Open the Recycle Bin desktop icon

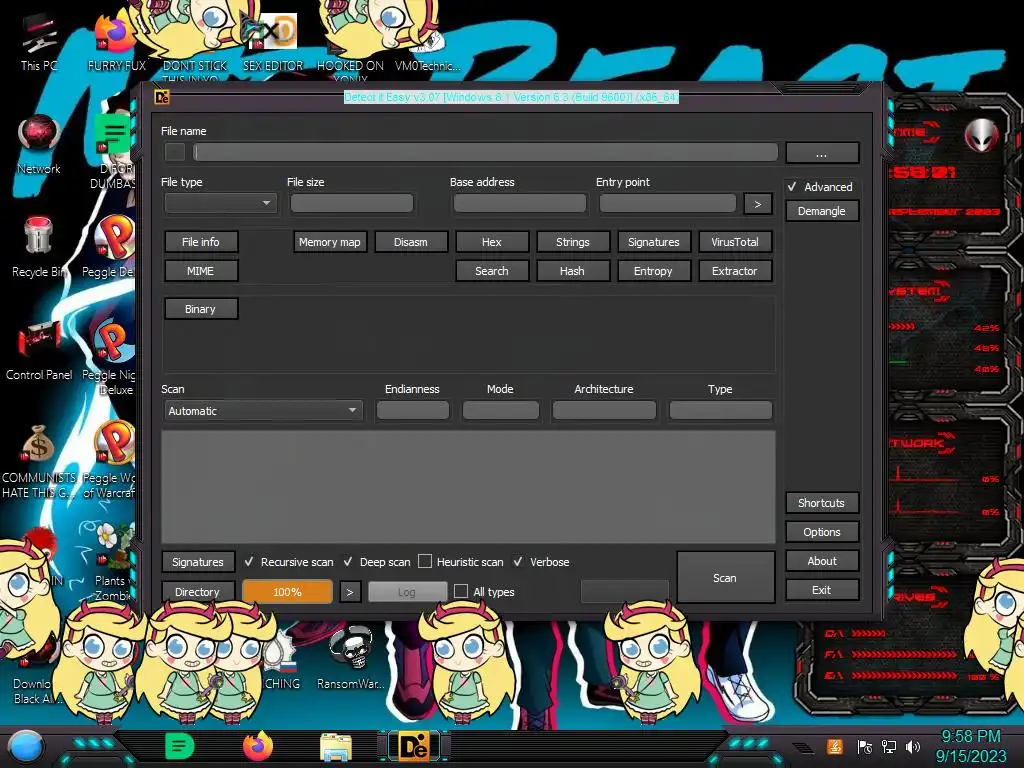39,248
